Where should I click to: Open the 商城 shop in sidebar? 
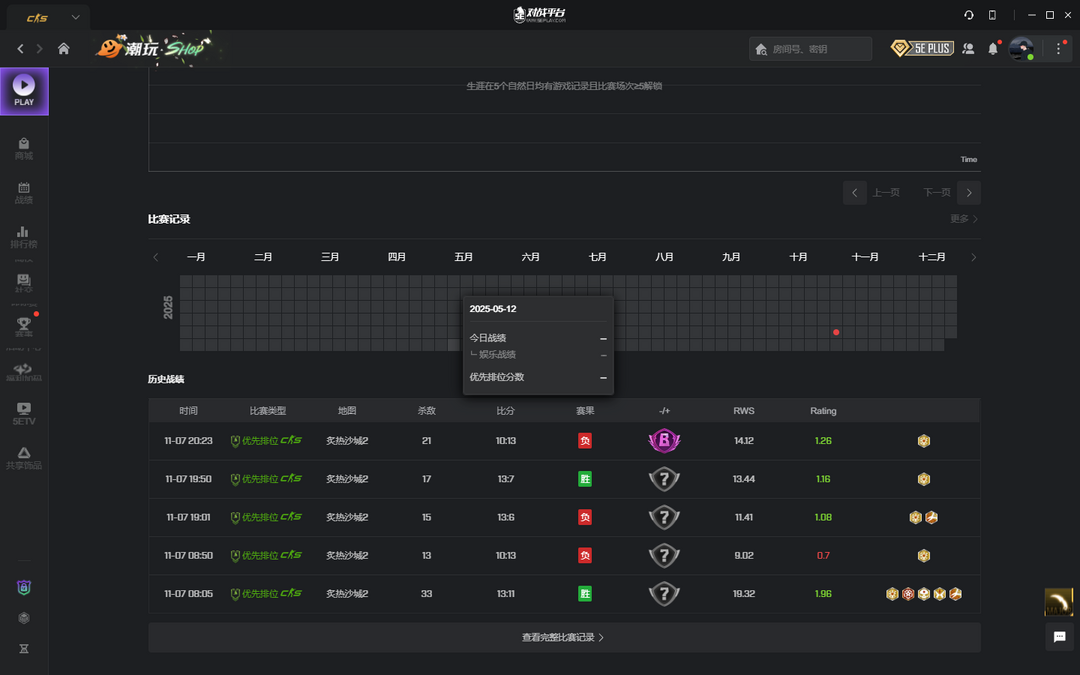[24, 148]
